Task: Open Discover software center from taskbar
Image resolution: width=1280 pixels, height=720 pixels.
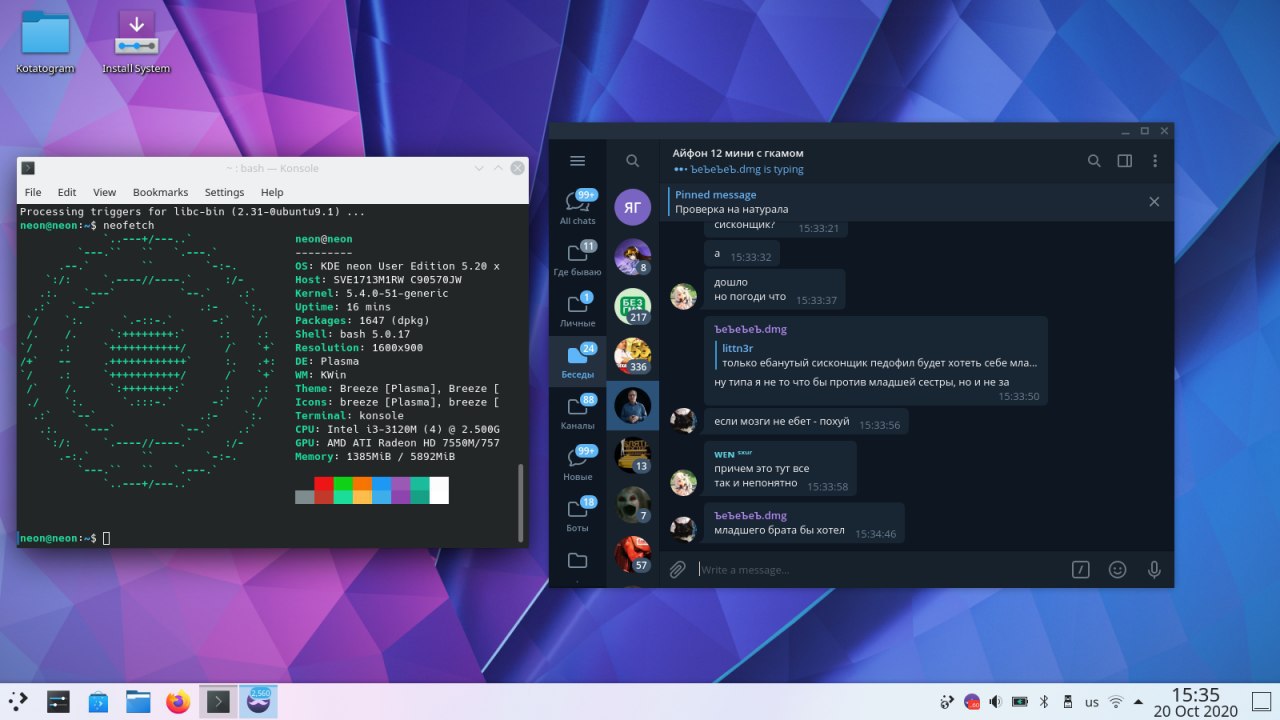Action: point(98,702)
